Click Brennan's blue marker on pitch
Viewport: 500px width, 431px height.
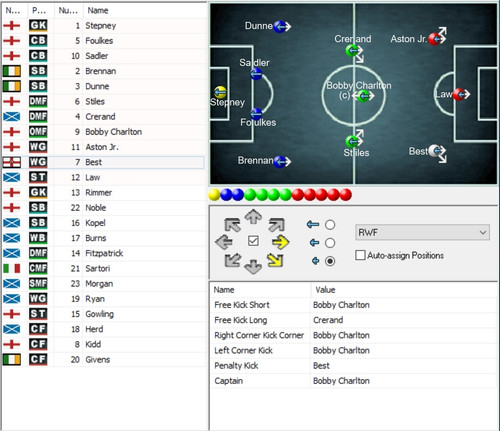(280, 162)
